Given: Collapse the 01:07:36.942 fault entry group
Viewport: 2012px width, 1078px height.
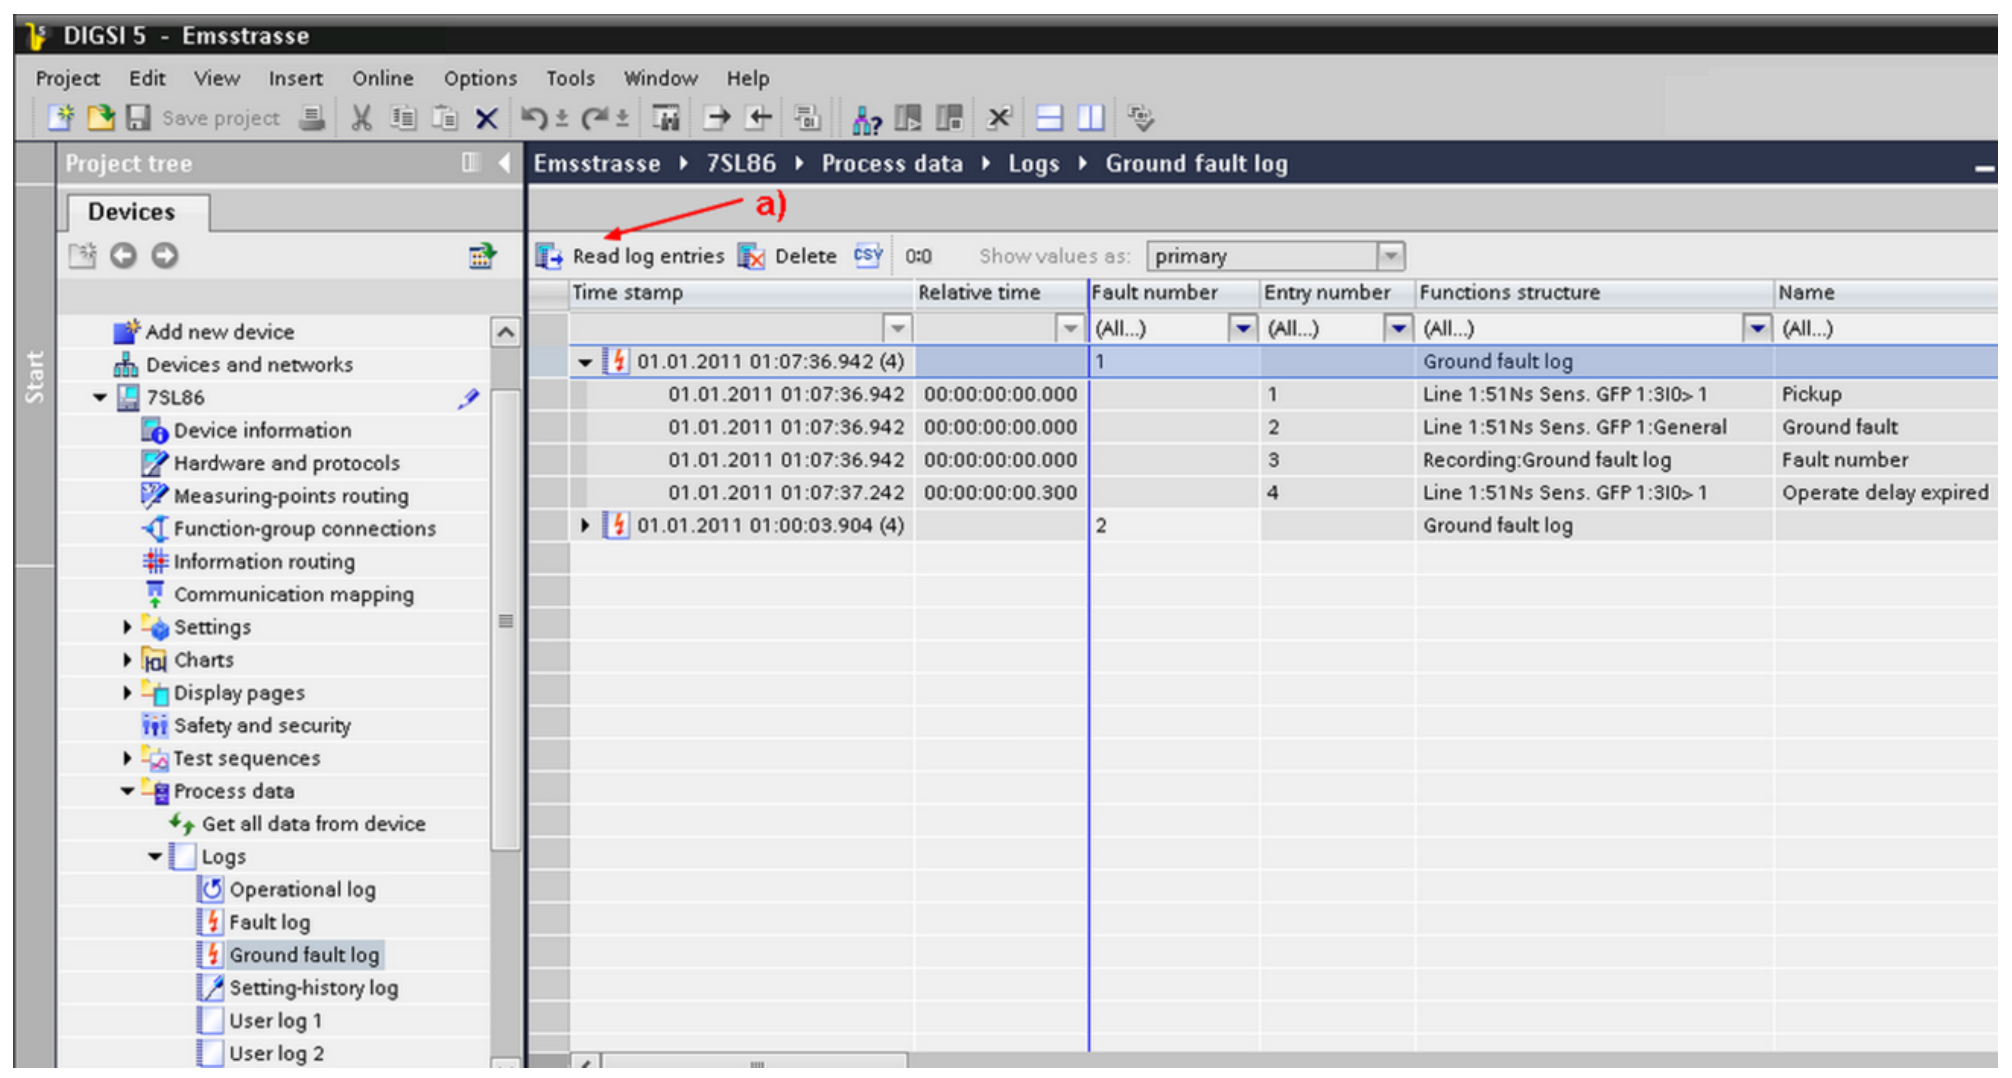Looking at the screenshot, I should pyautogui.click(x=585, y=362).
